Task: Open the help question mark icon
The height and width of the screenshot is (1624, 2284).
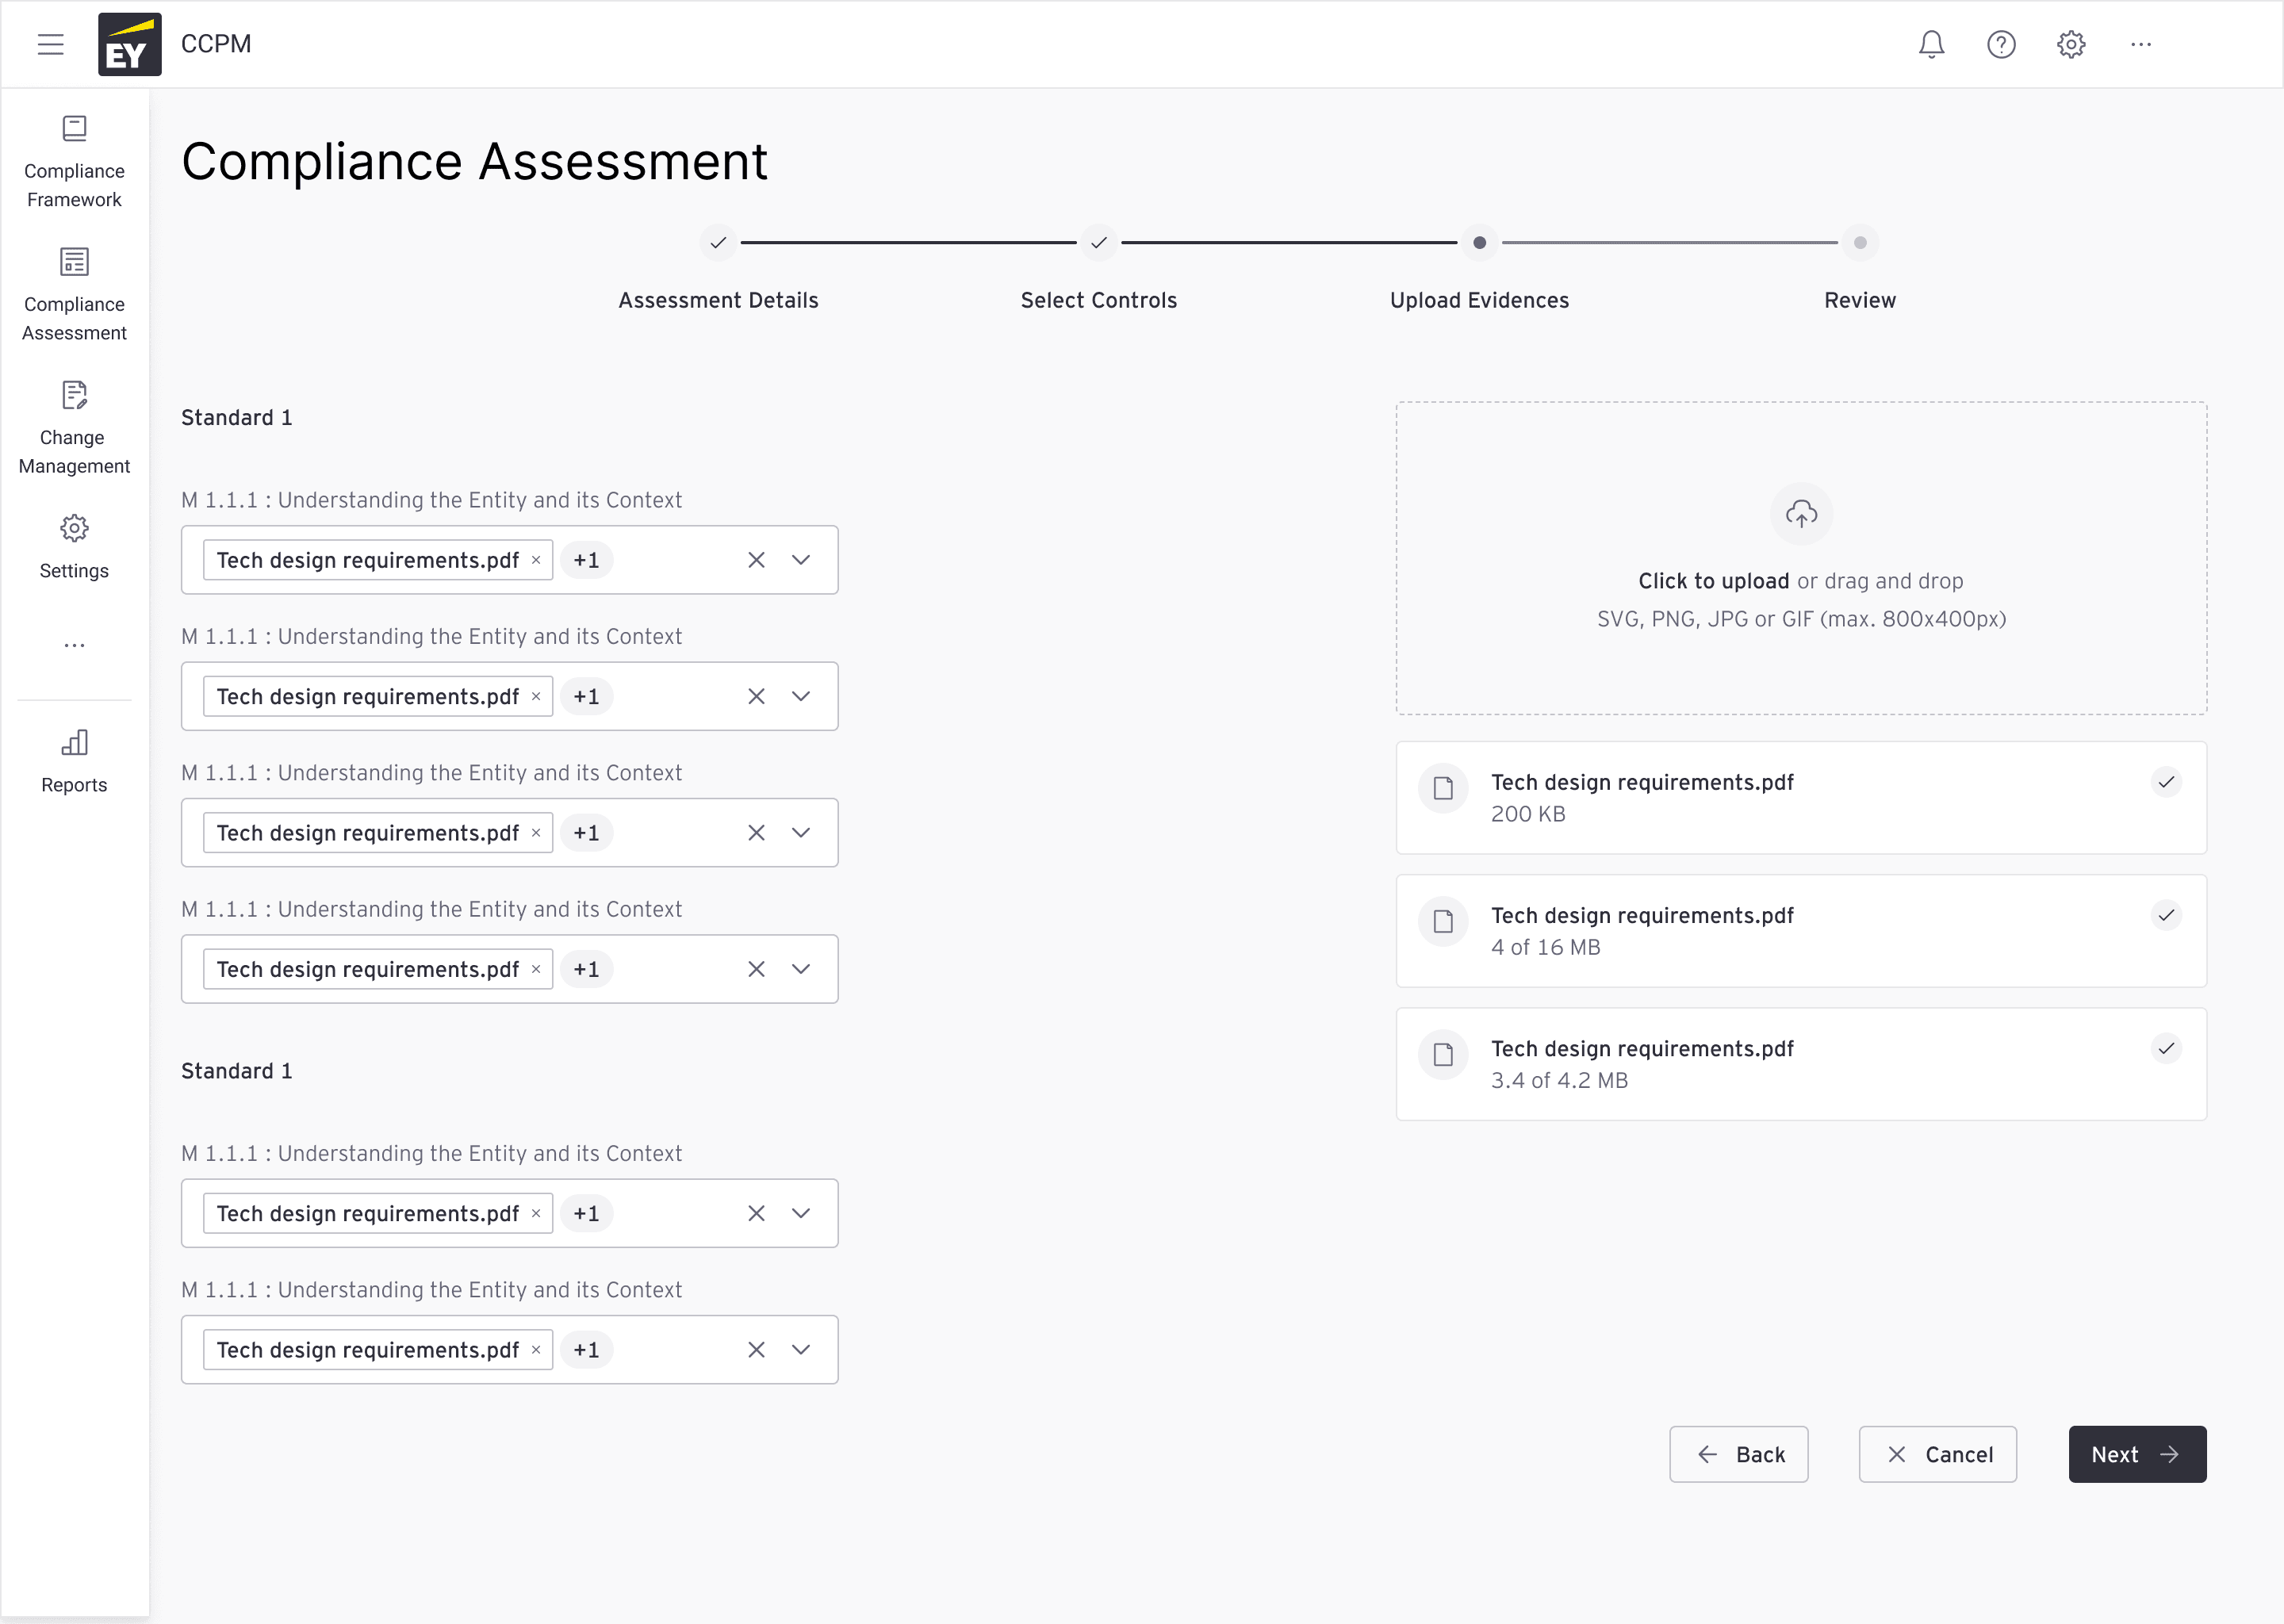Action: click(2001, 44)
